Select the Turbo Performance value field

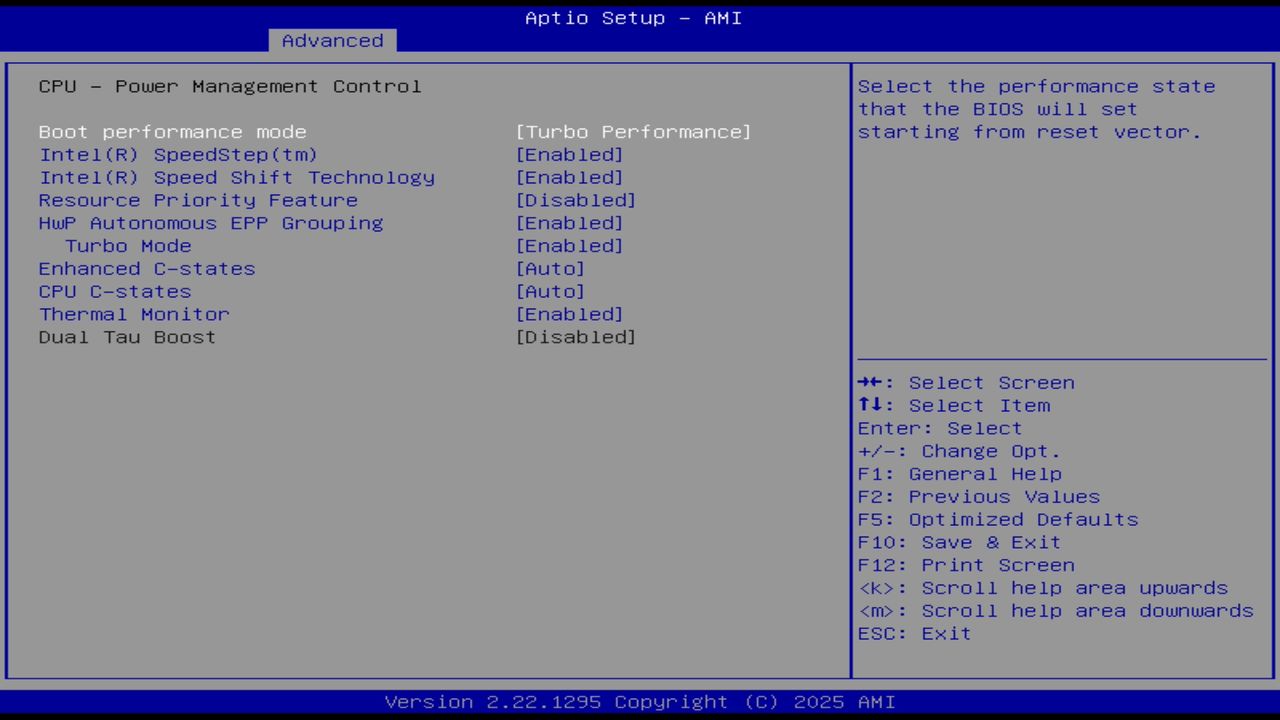pyautogui.click(x=634, y=131)
